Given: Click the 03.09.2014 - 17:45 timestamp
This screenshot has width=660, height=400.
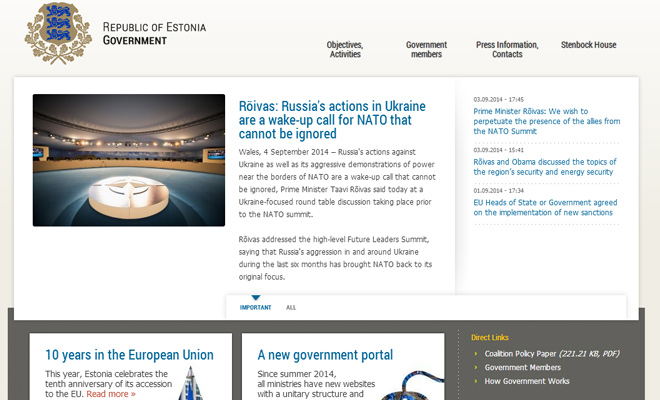Looking at the screenshot, I should pyautogui.click(x=498, y=99).
